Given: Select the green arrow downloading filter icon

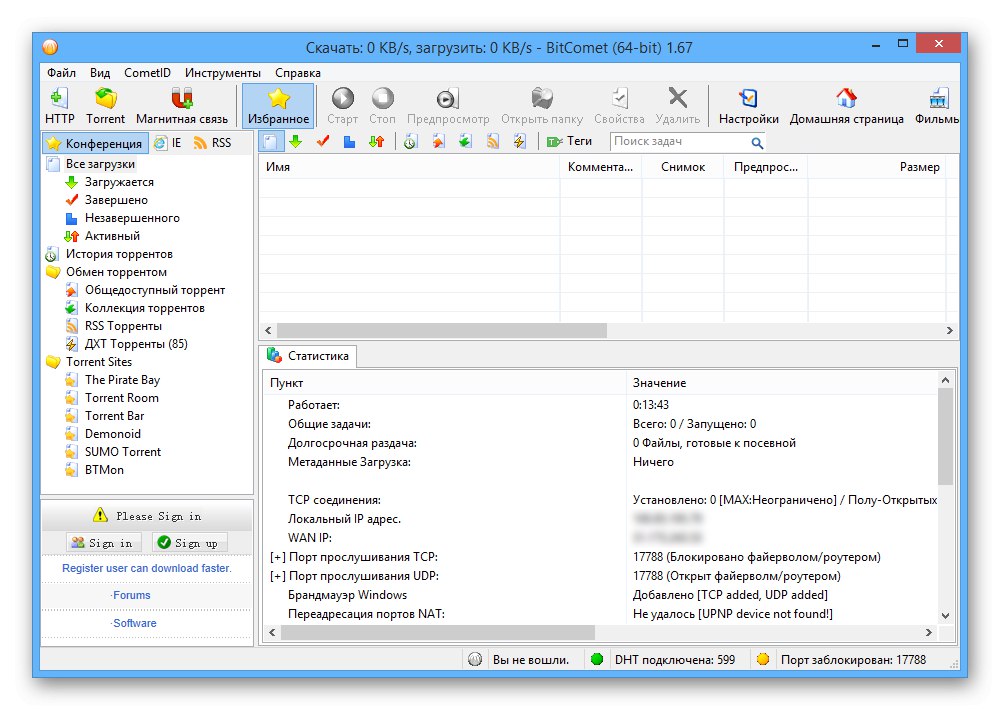Looking at the screenshot, I should 296,142.
